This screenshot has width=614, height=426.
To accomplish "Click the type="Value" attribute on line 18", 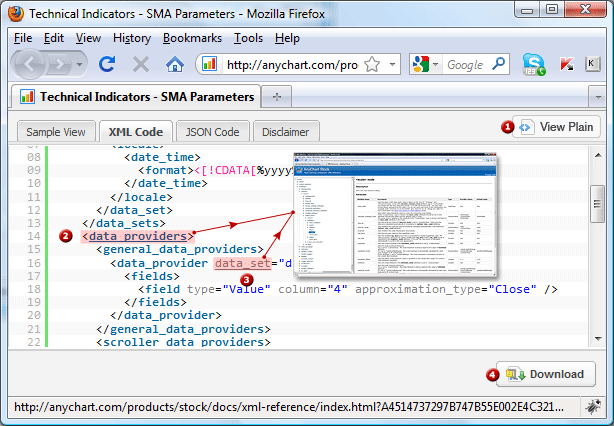I will click(x=229, y=289).
